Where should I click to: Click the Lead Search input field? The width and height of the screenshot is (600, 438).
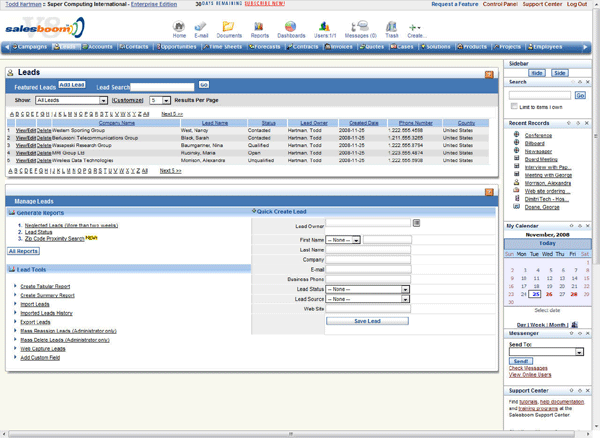click(162, 87)
